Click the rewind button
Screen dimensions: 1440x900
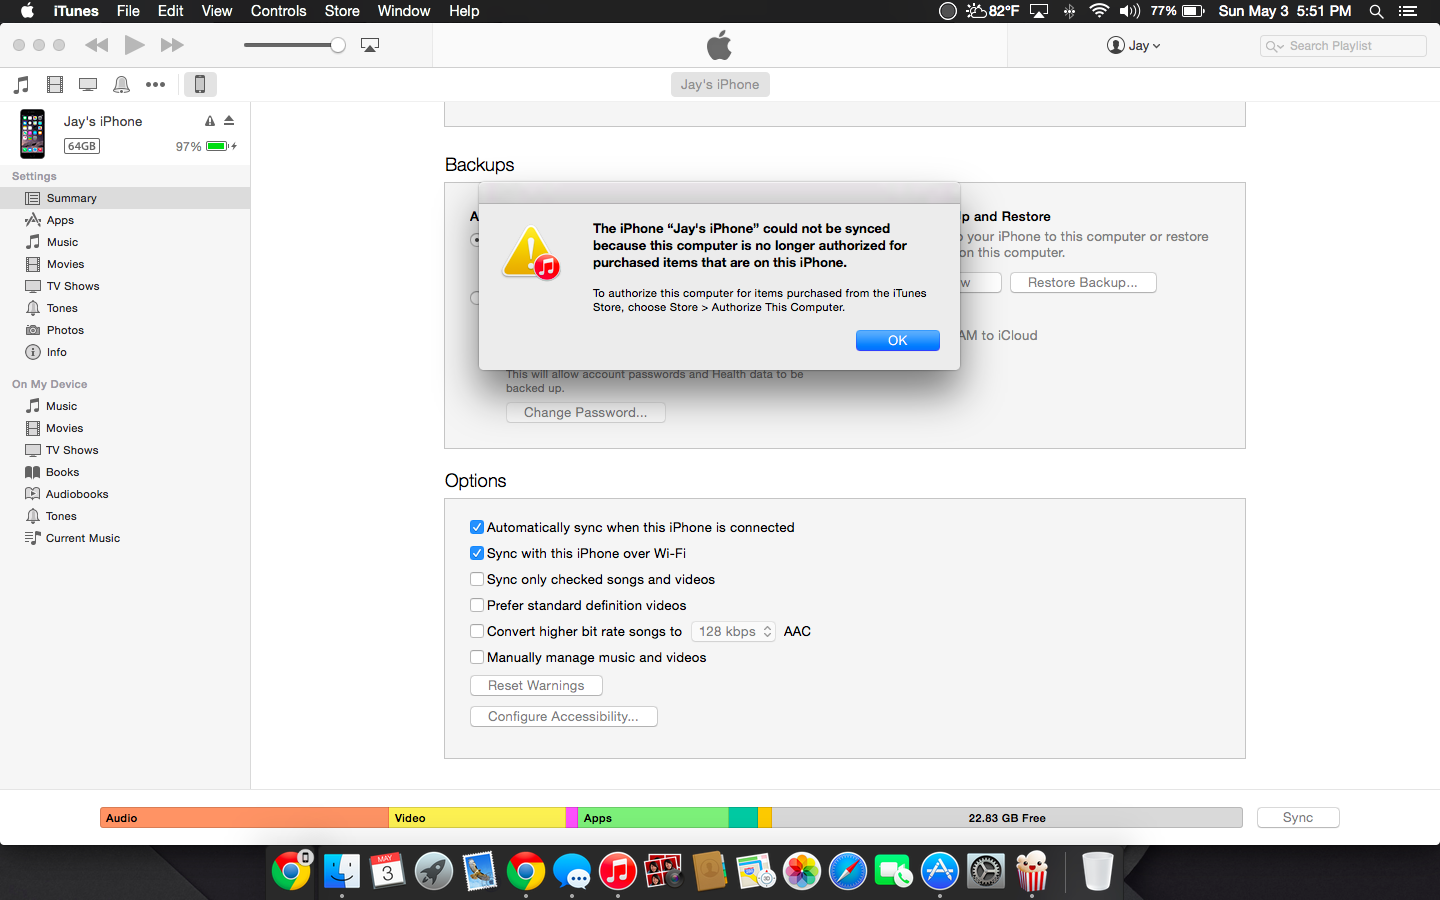click(x=97, y=45)
